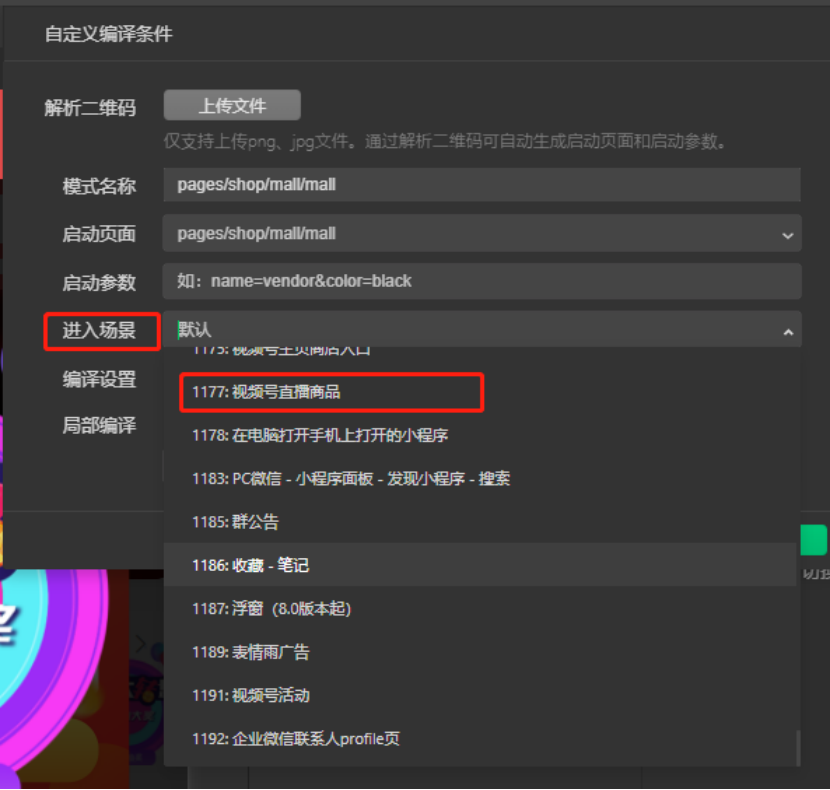830x790 pixels.
Task: Click the 解析二维码 label
Action: 90,108
